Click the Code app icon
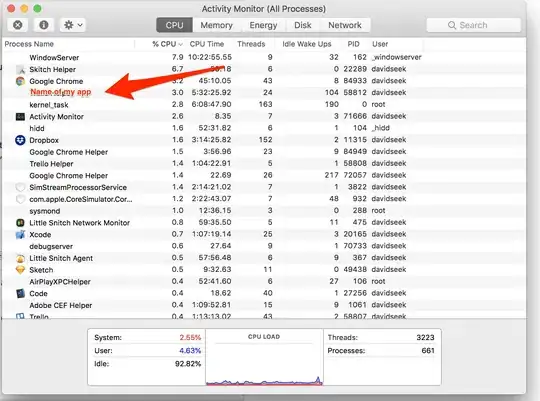 click(20, 294)
